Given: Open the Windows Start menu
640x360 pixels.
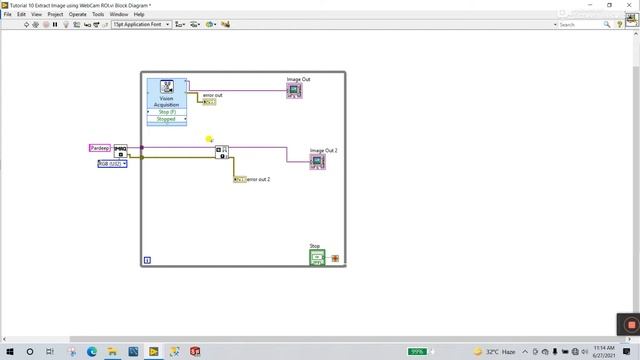Looking at the screenshot, I should pos(10,351).
